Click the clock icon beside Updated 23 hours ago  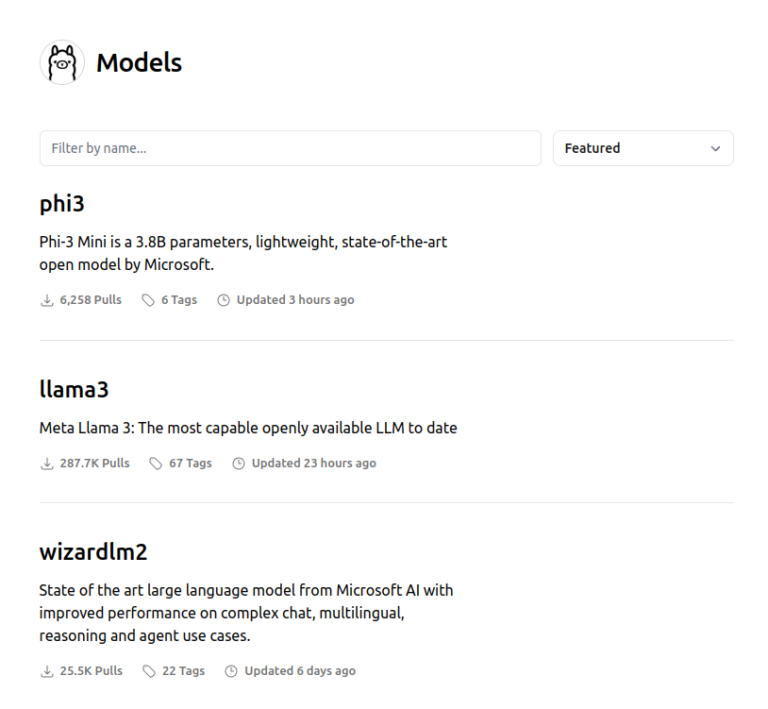239,463
